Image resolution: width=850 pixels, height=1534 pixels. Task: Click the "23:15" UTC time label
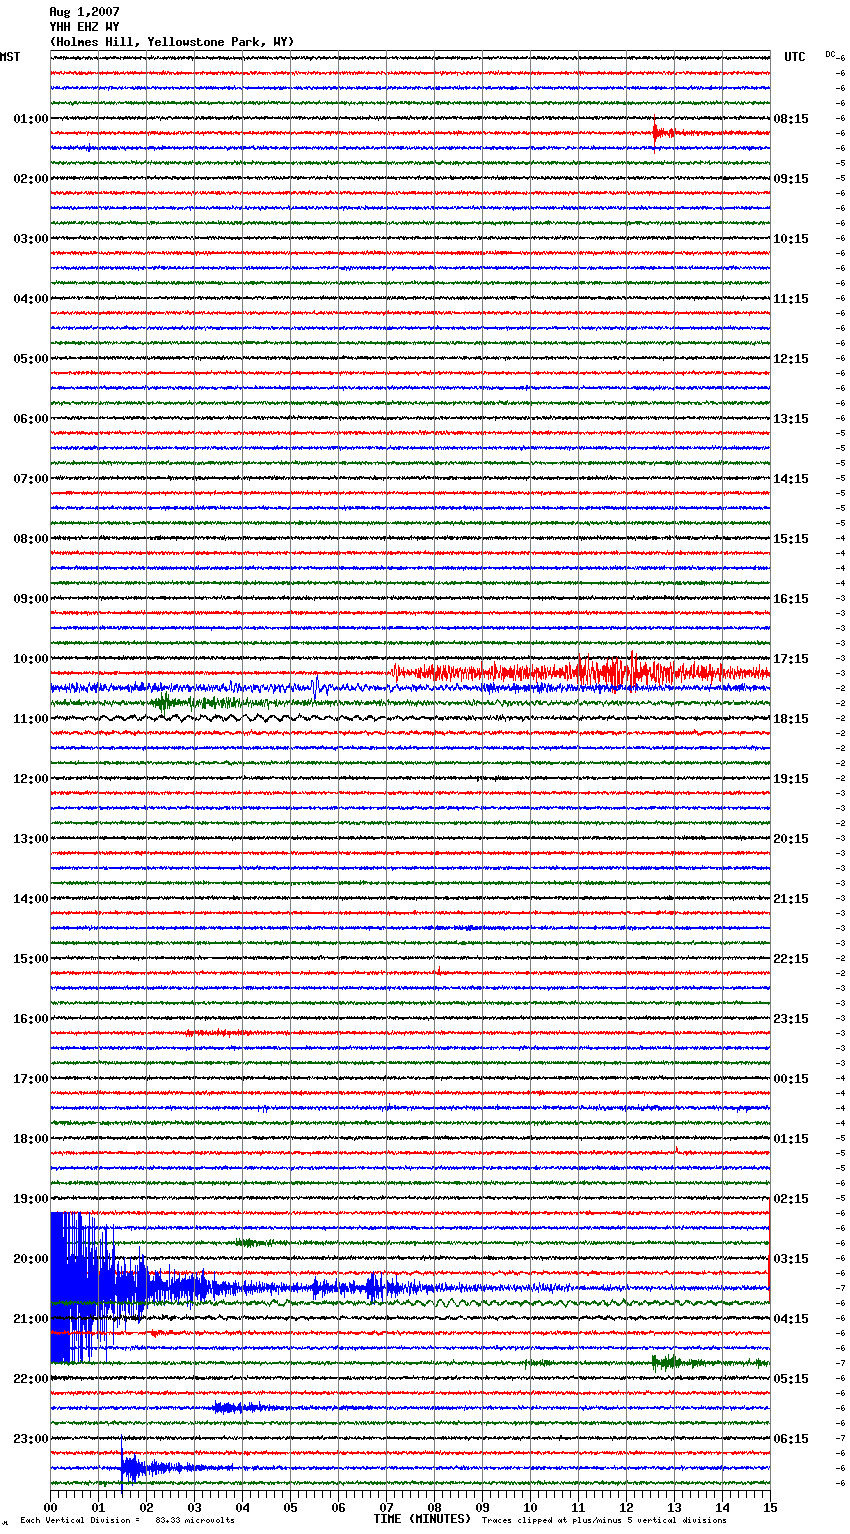pyautogui.click(x=791, y=1019)
